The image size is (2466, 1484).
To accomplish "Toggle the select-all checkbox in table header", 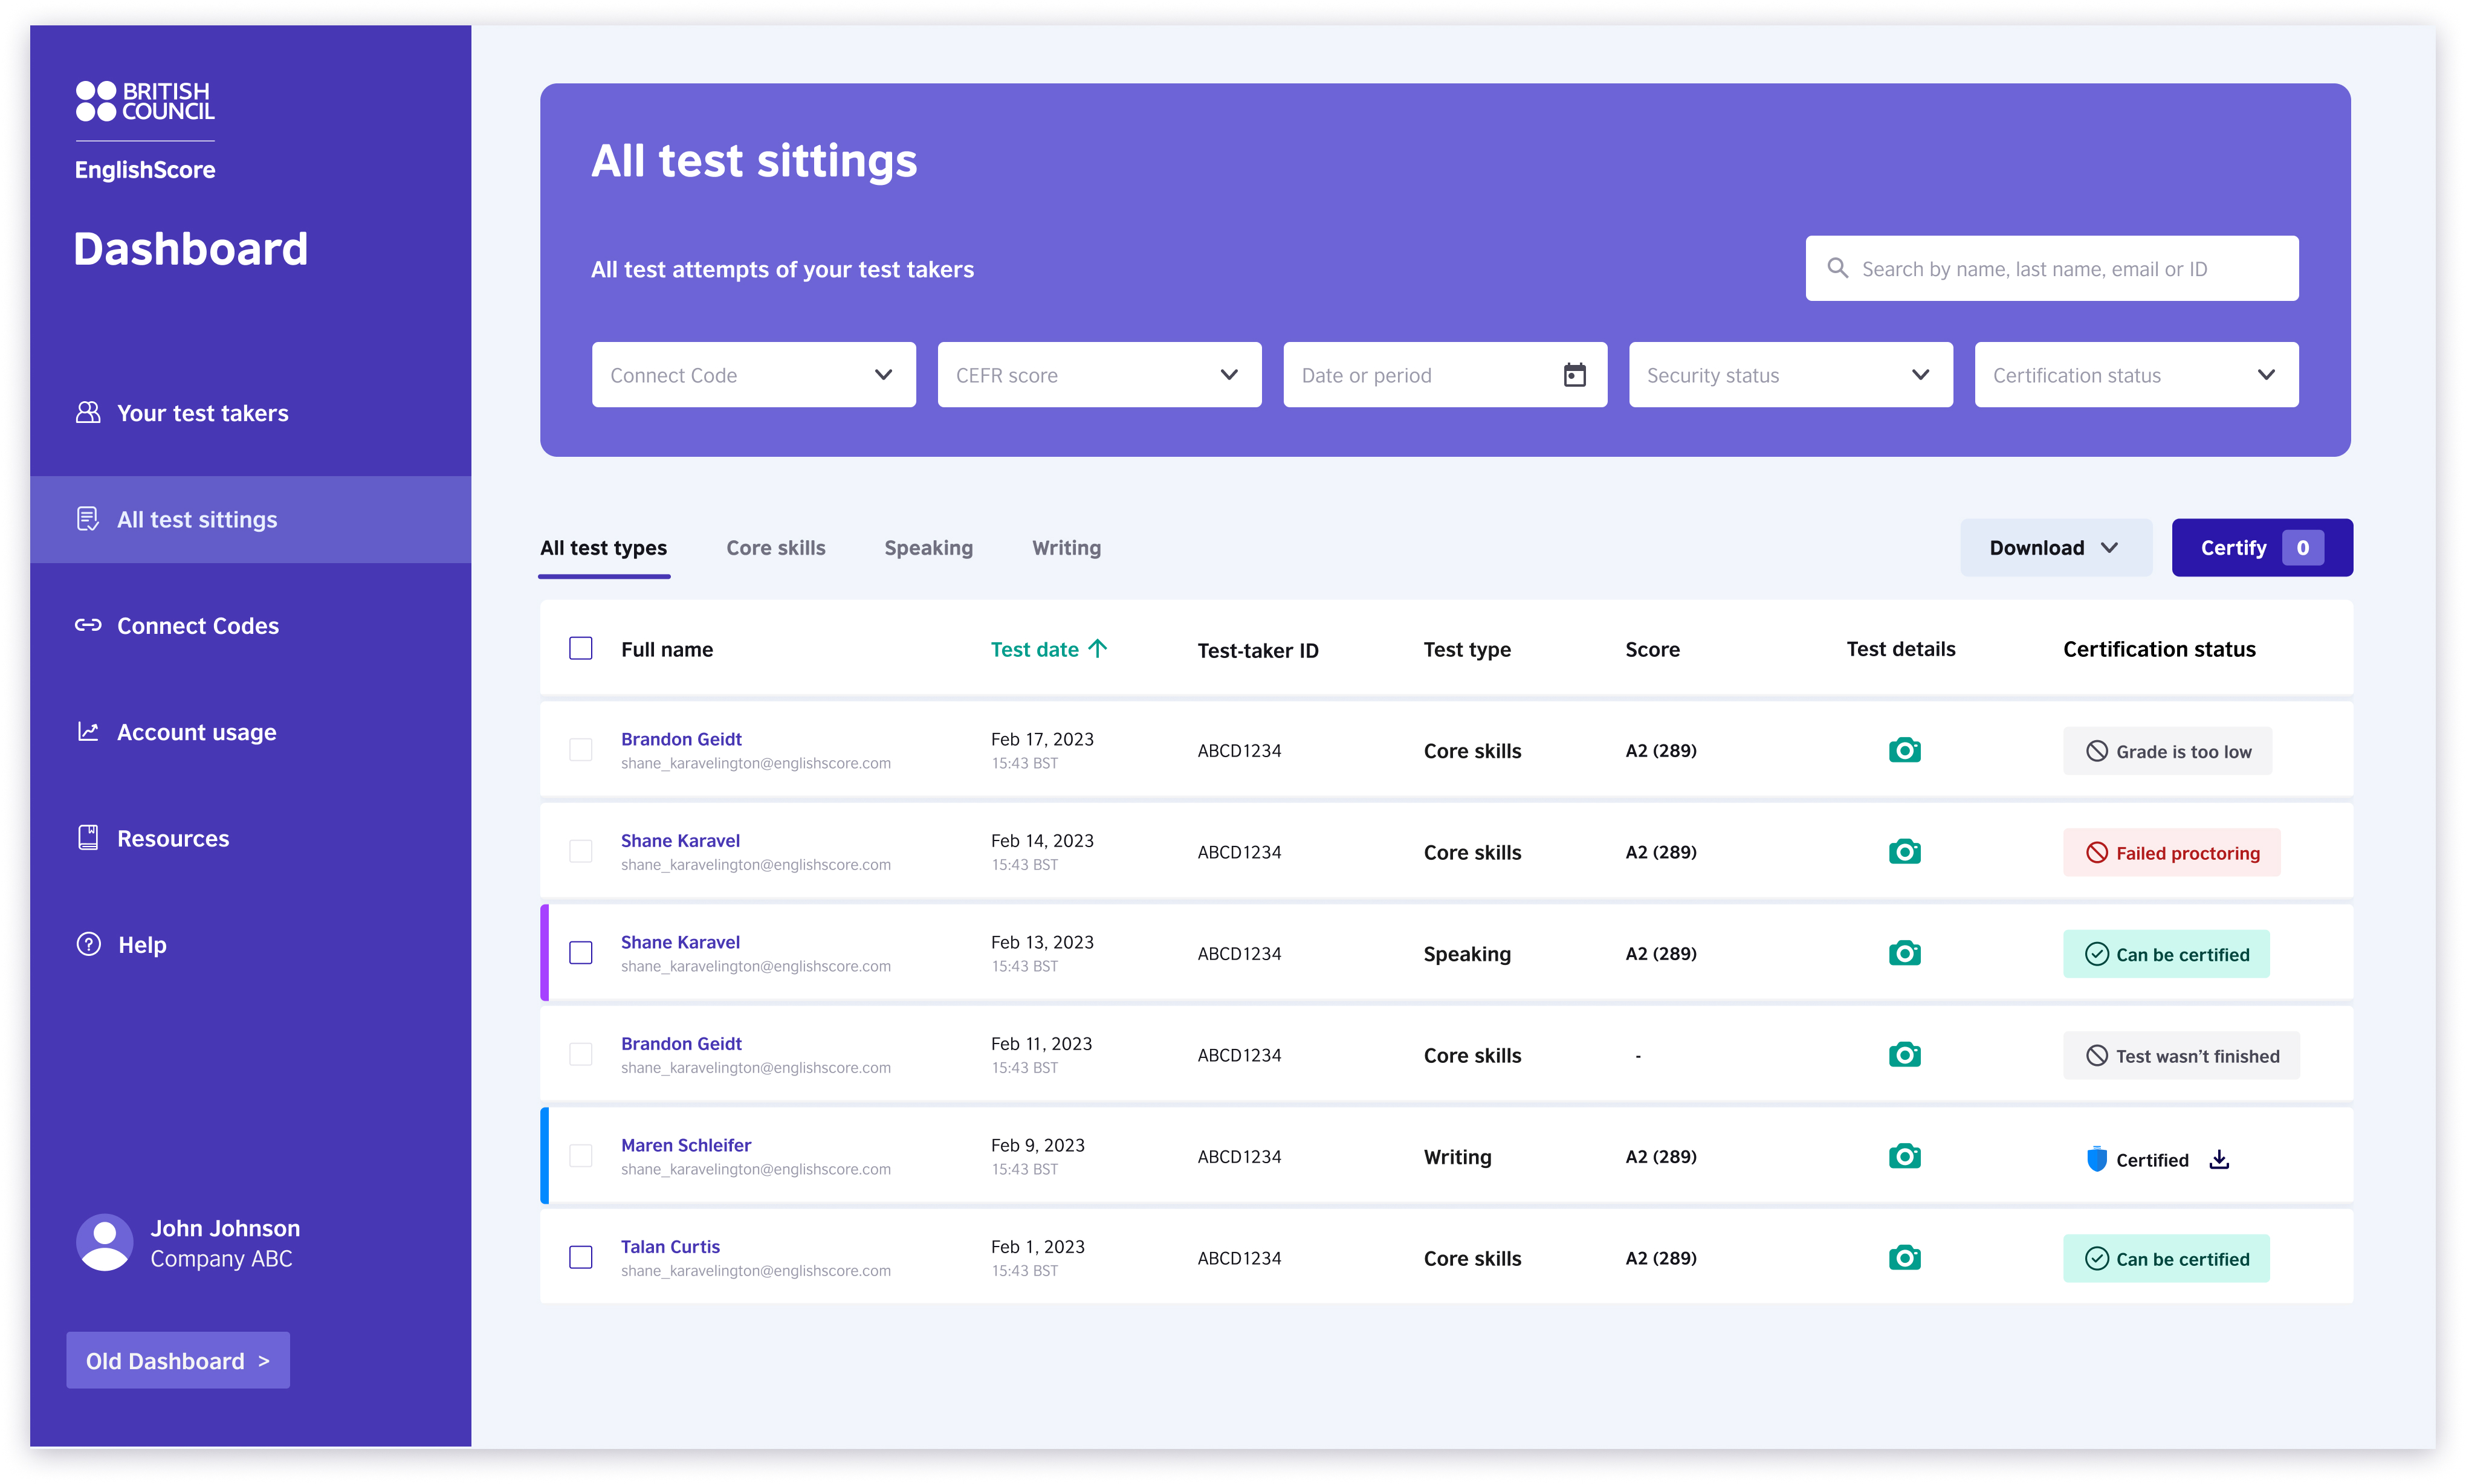I will [x=581, y=648].
